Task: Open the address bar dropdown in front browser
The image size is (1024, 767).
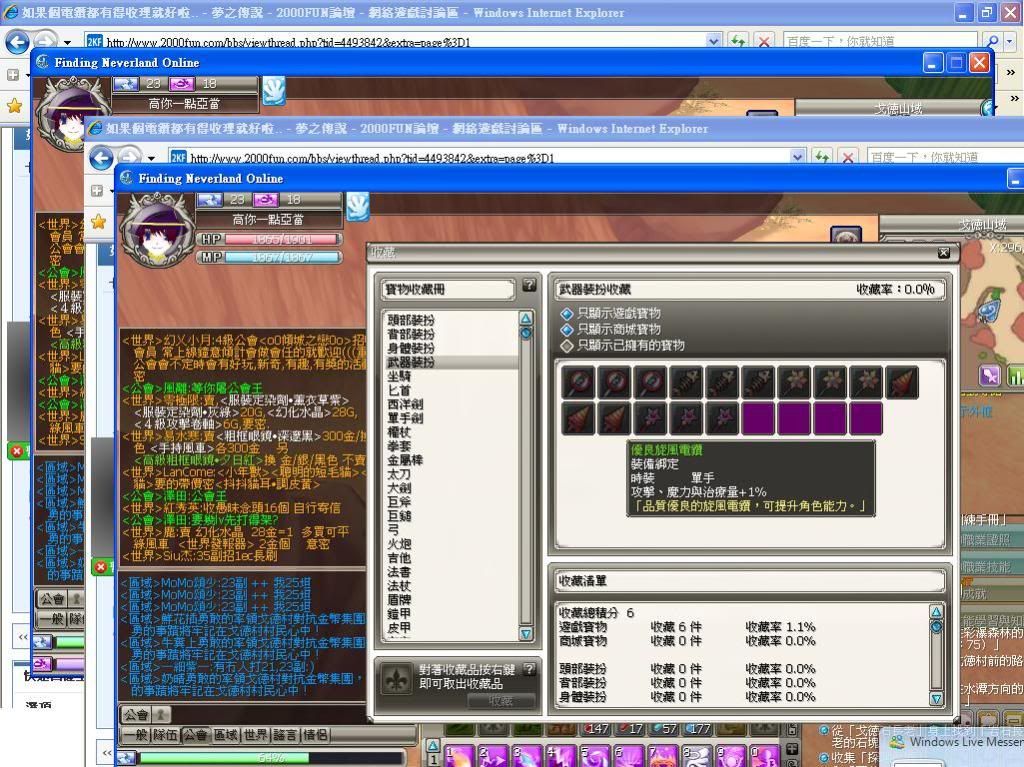Action: click(797, 157)
